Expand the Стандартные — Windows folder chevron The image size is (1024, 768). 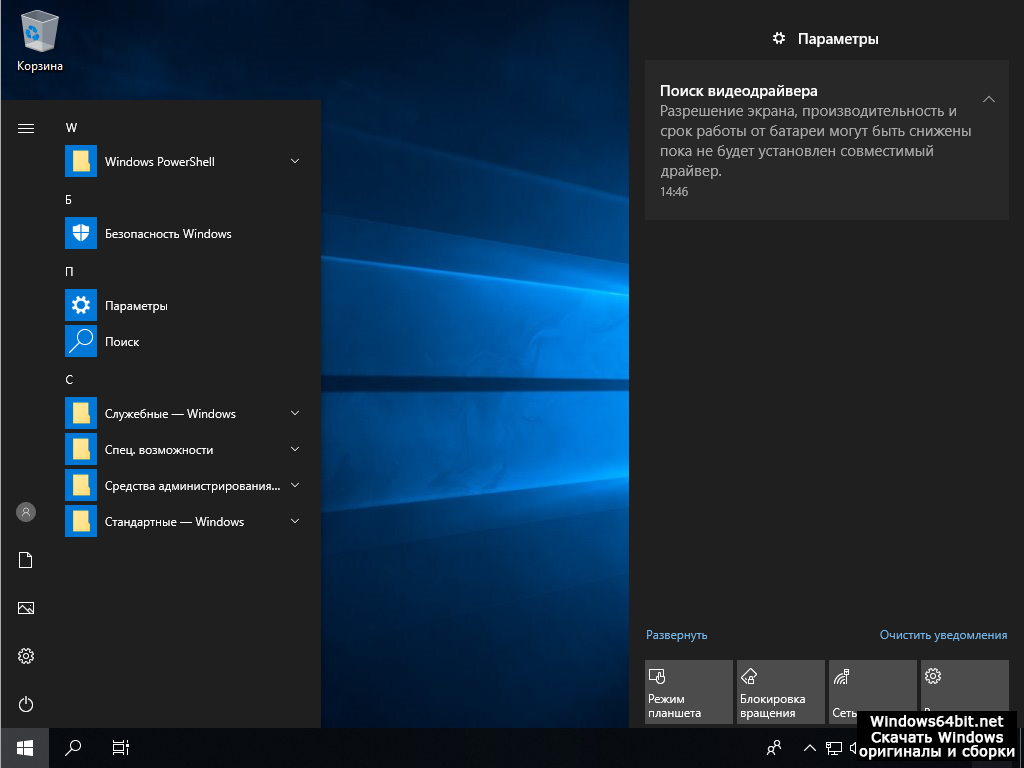pos(295,521)
